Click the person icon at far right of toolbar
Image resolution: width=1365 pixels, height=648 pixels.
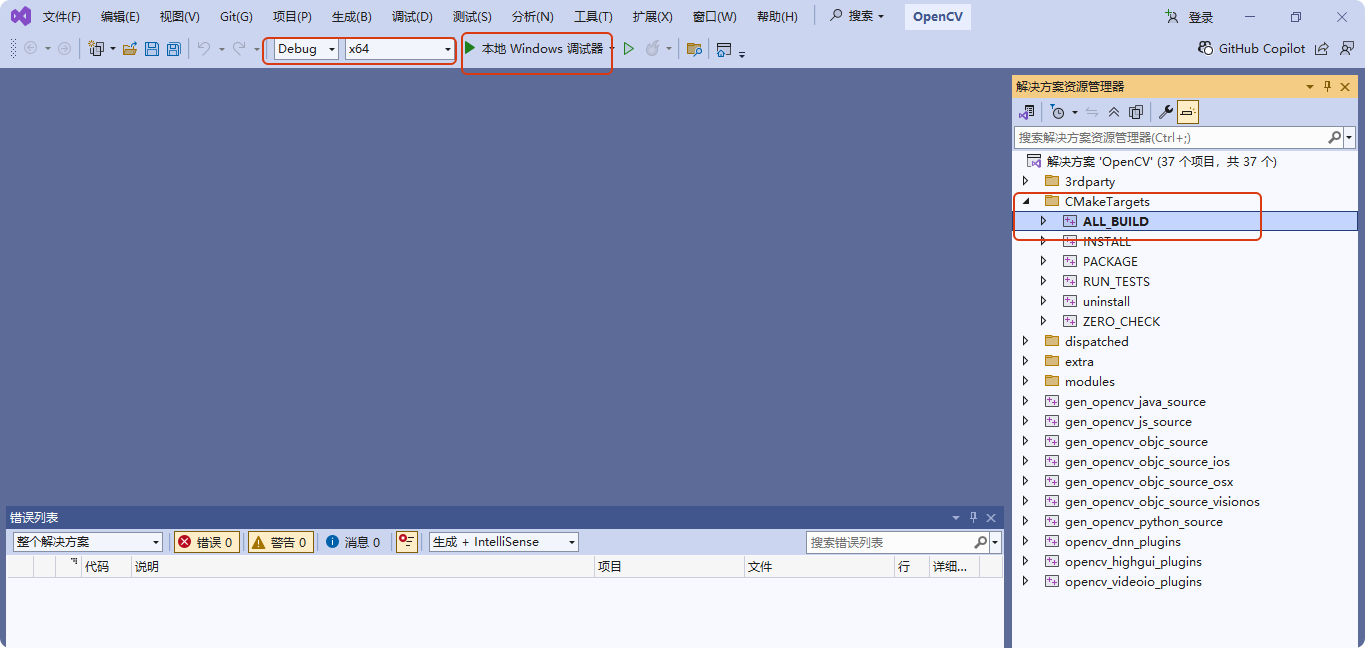point(1347,48)
